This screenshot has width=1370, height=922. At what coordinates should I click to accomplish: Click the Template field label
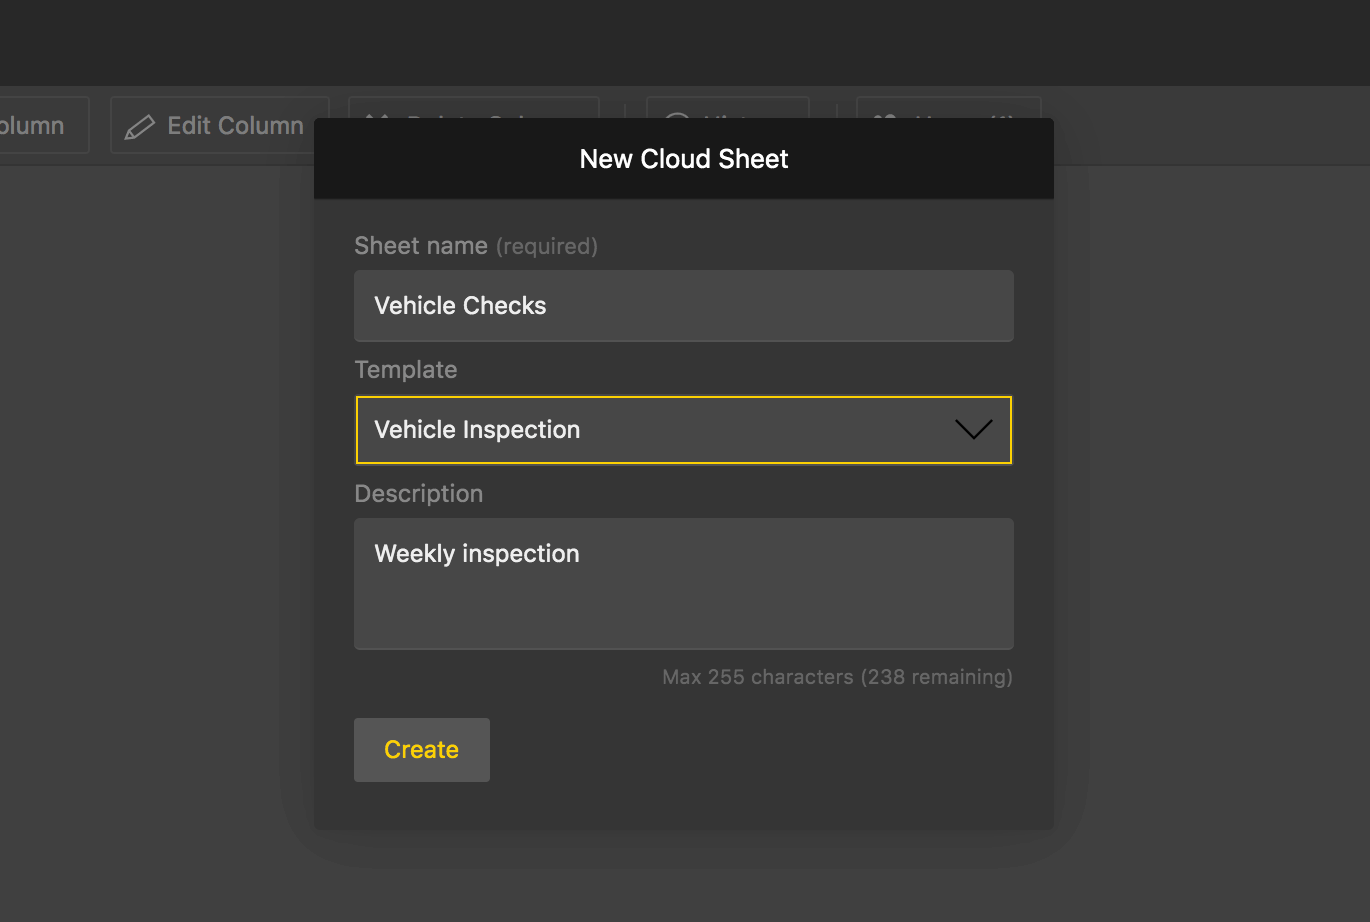tap(406, 370)
